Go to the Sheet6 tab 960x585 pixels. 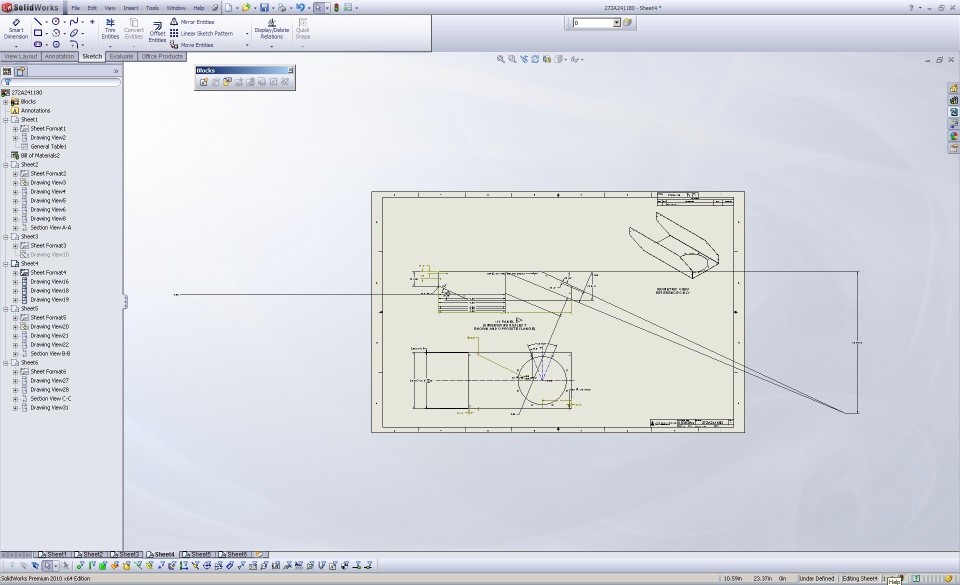pyautogui.click(x=233, y=554)
